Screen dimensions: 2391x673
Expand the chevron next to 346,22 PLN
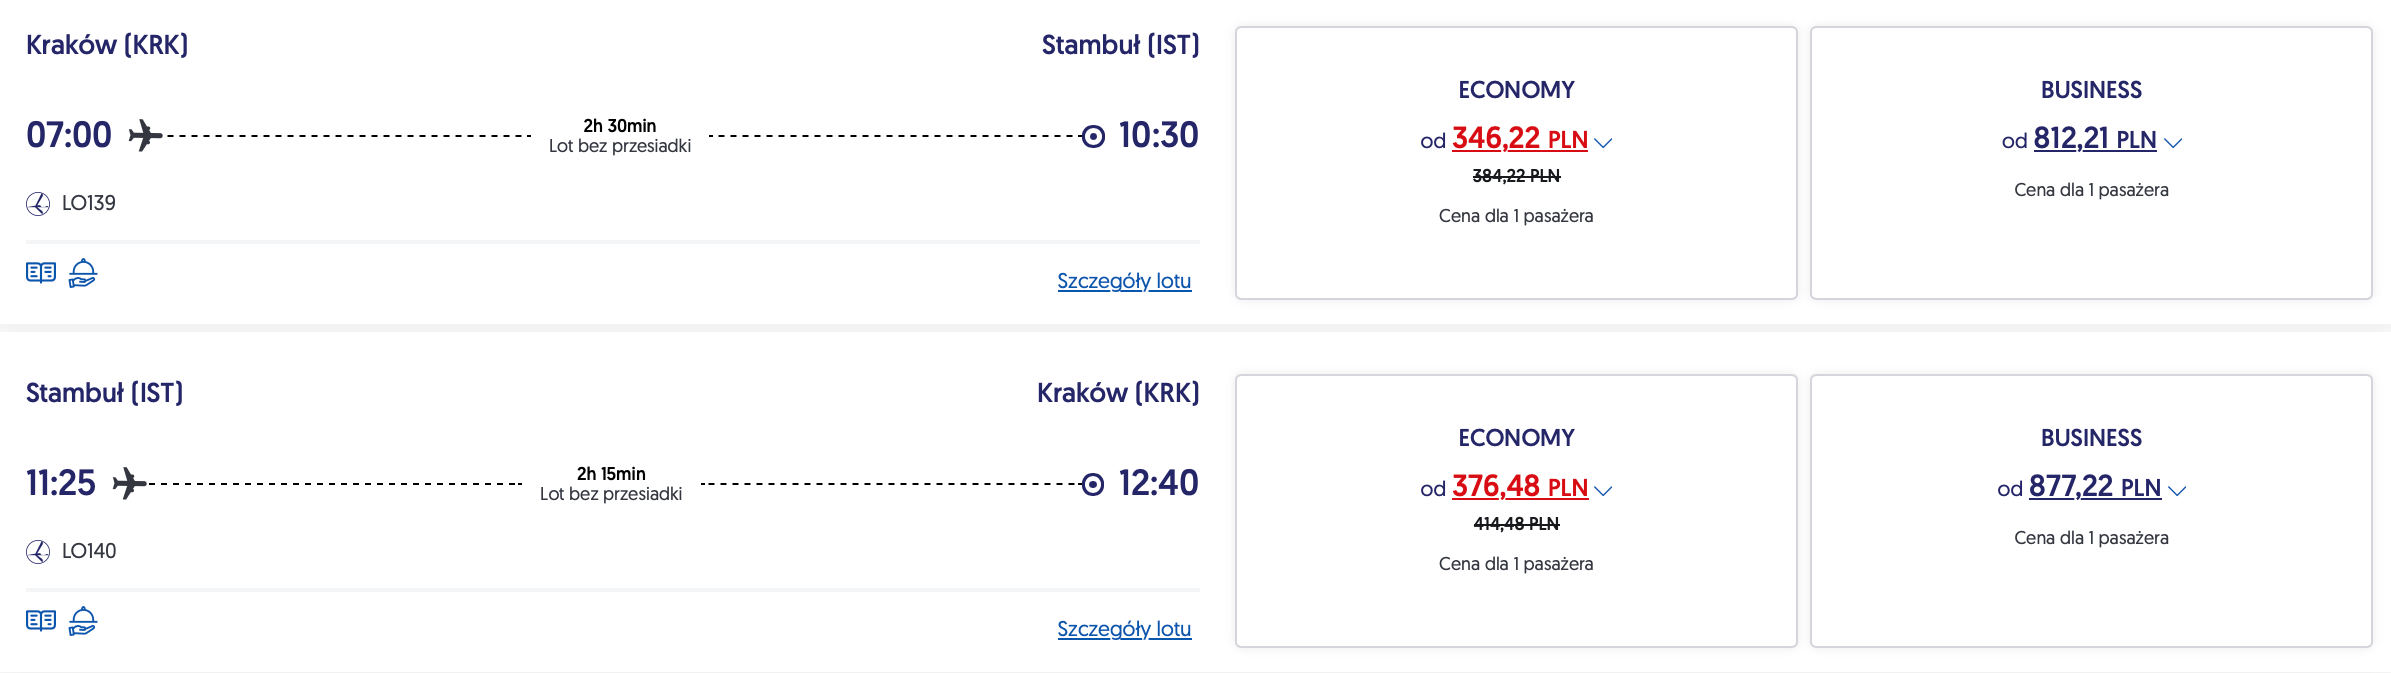[x=1603, y=143]
